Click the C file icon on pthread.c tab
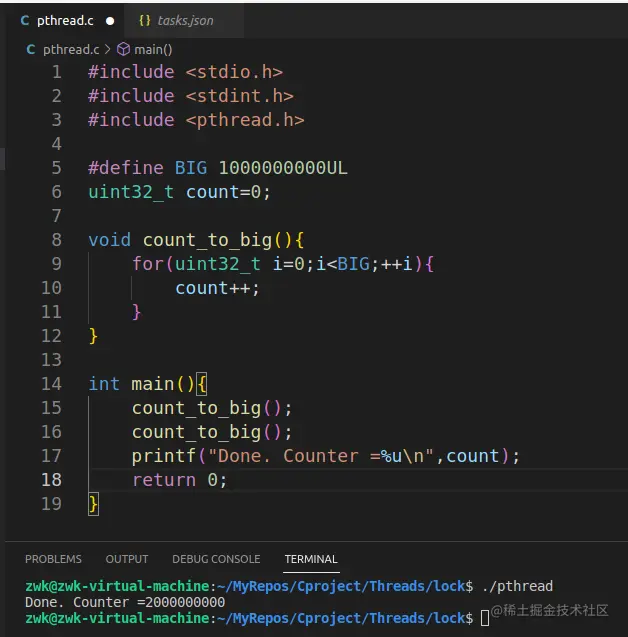This screenshot has height=637, width=628. (x=25, y=21)
